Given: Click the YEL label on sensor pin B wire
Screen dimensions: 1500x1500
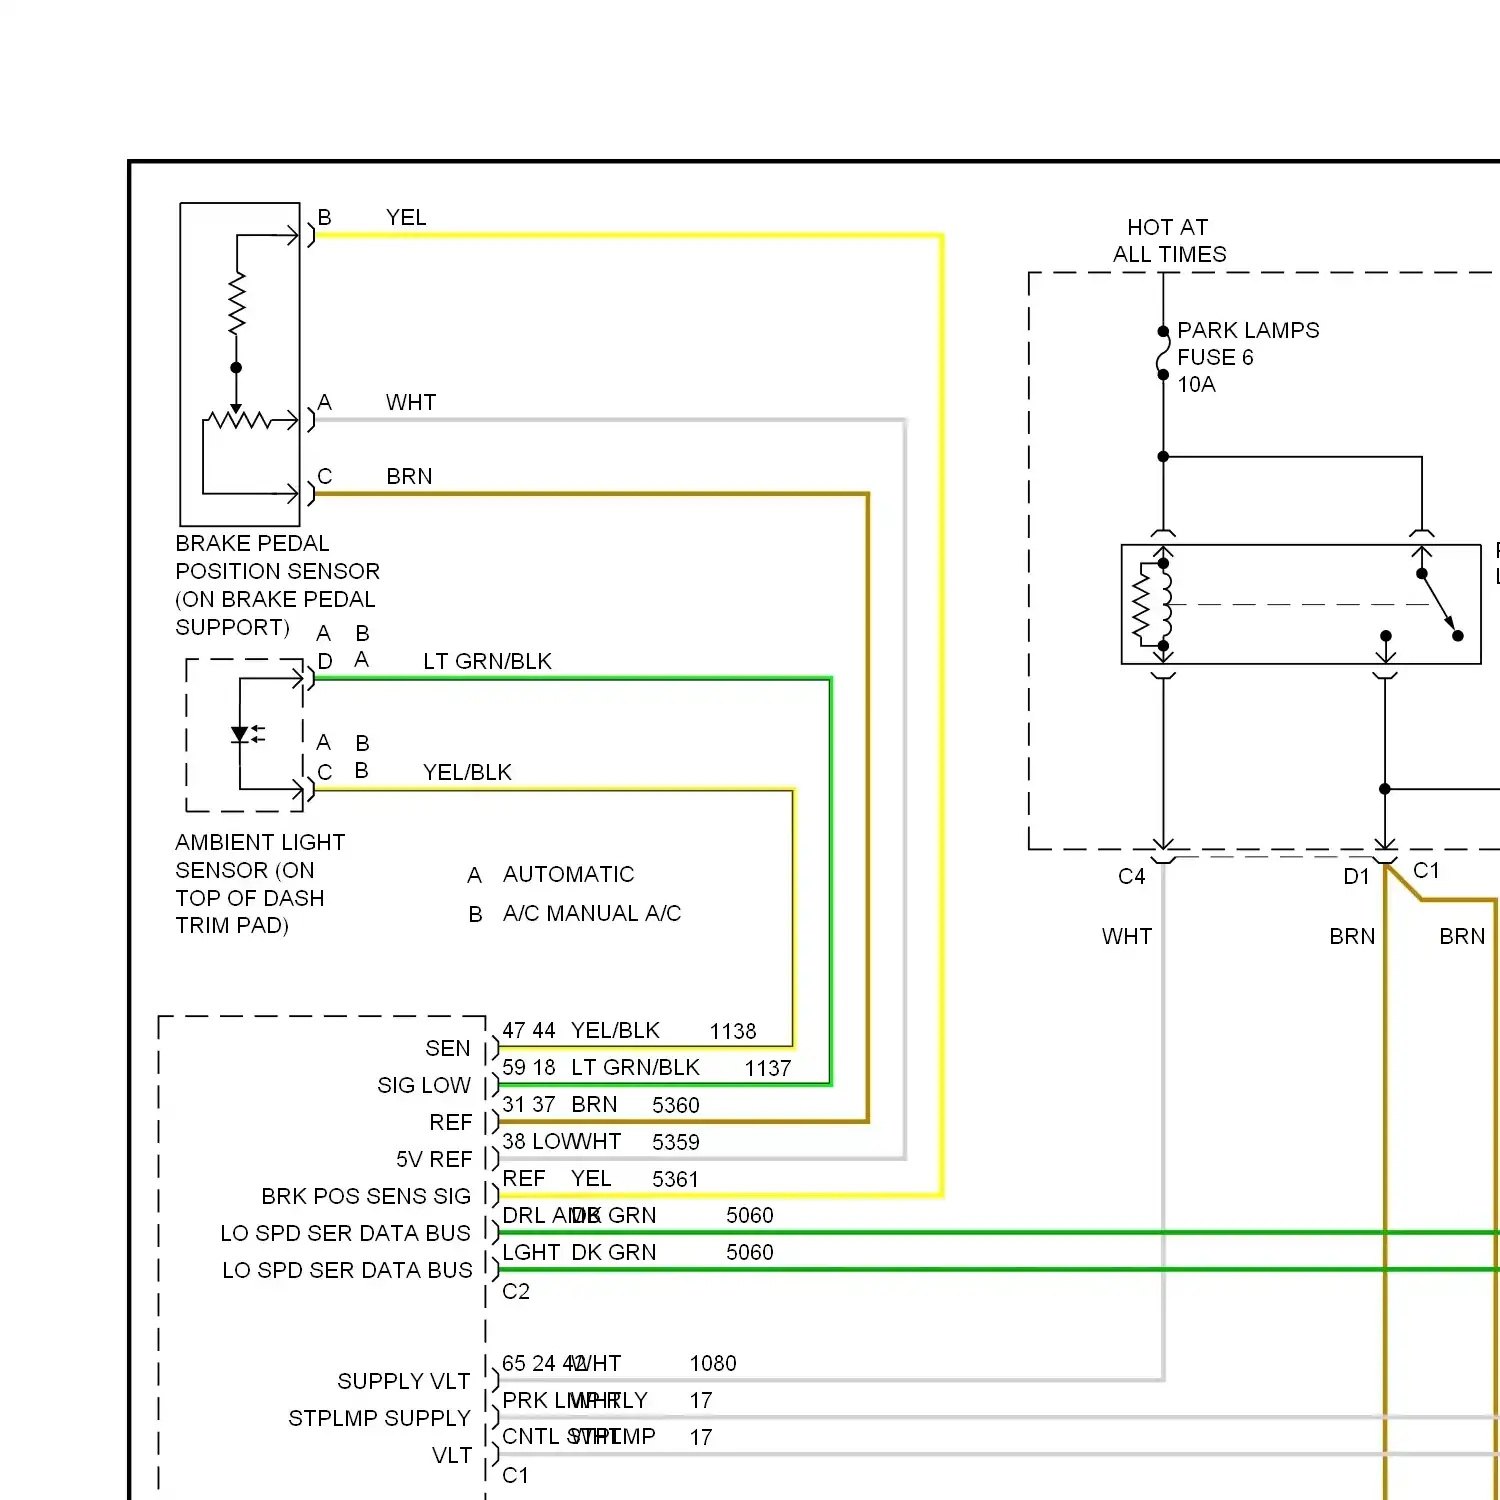Looking at the screenshot, I should [x=406, y=217].
